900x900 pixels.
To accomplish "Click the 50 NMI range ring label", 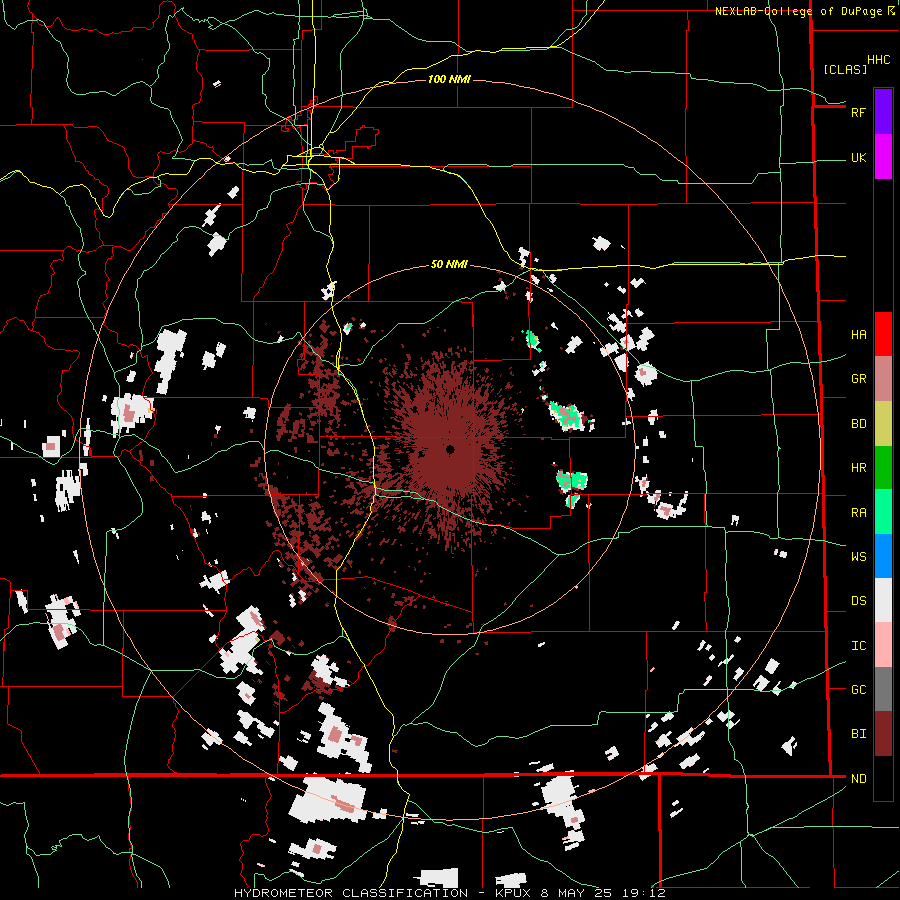I will [x=449, y=264].
